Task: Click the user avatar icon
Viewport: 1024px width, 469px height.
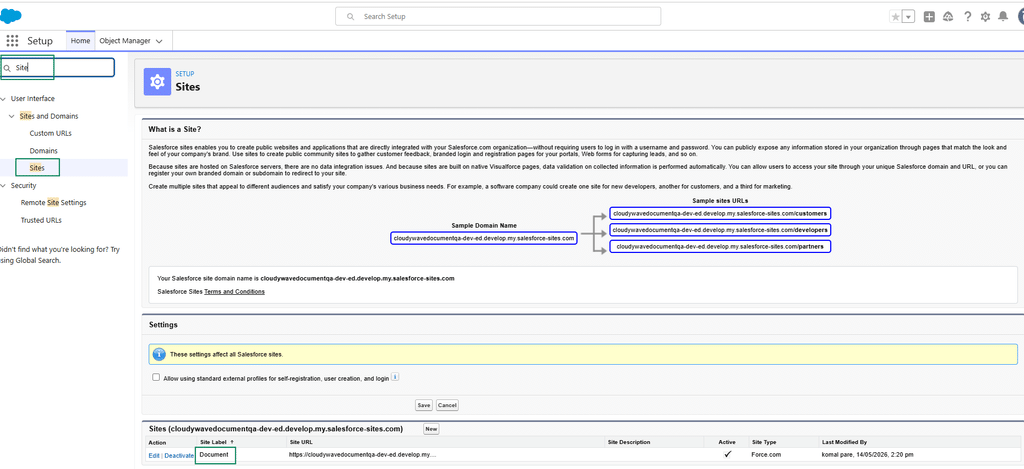Action: coord(1019,16)
